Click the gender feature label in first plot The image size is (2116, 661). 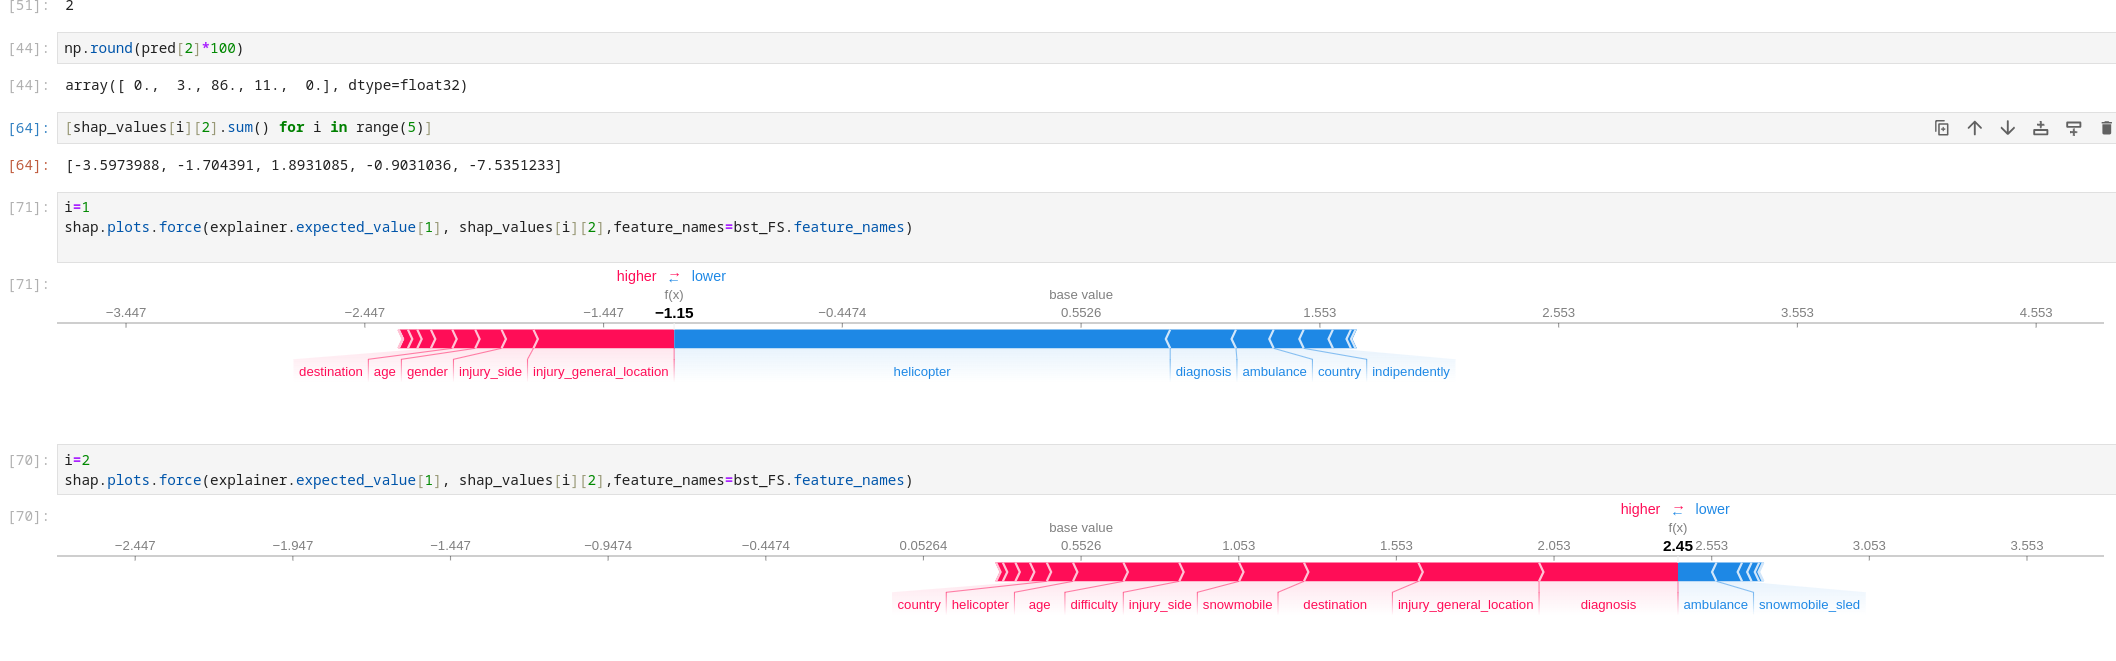point(427,372)
